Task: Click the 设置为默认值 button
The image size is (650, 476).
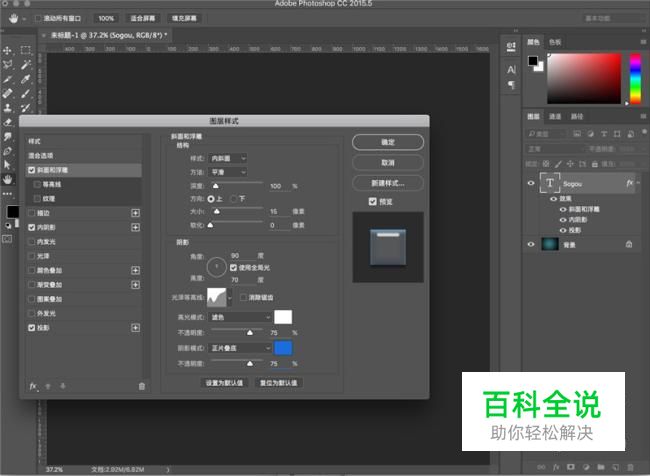Action: tap(224, 383)
